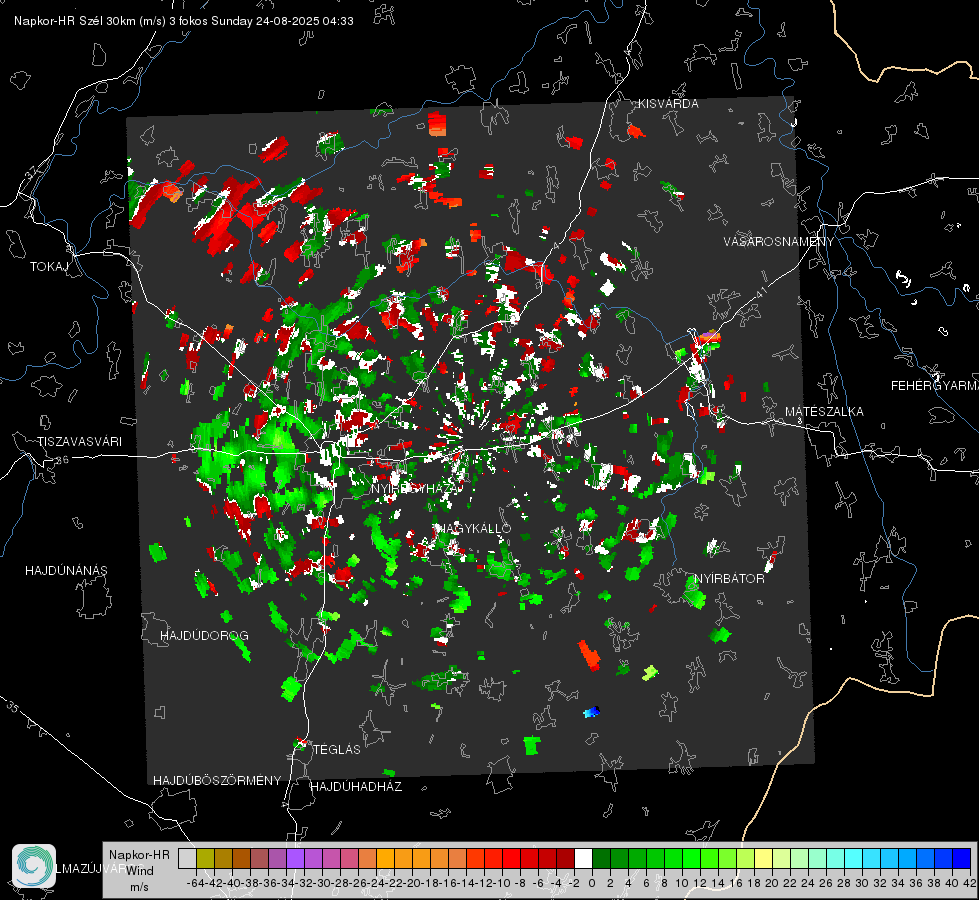This screenshot has height=900, width=979.
Task: Click the dark green swatch between 0 and 2
Action: click(x=601, y=858)
